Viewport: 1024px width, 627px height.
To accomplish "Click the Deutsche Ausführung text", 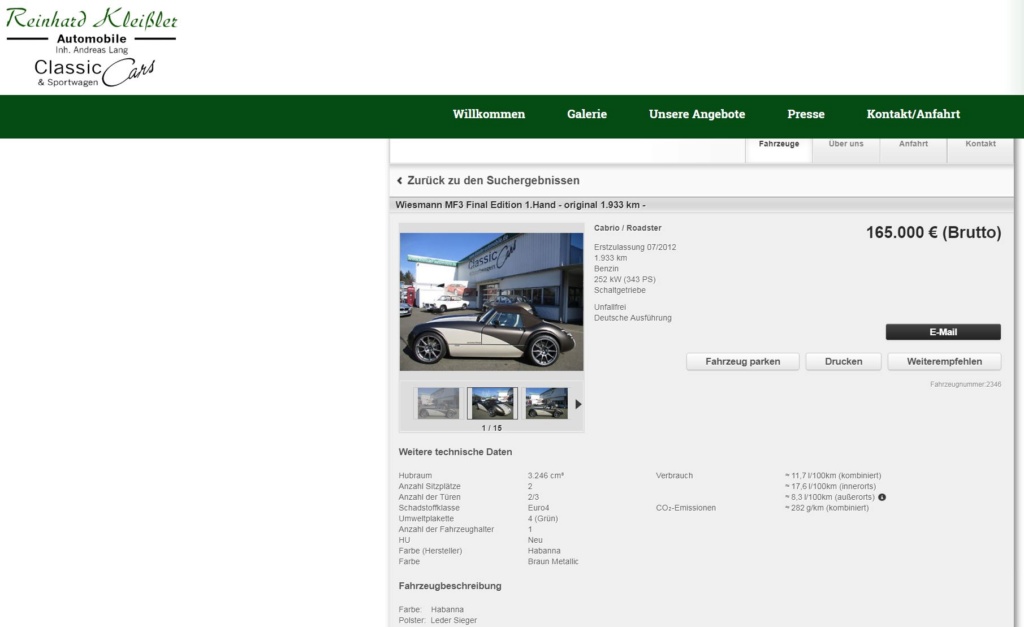I will tap(632, 318).
